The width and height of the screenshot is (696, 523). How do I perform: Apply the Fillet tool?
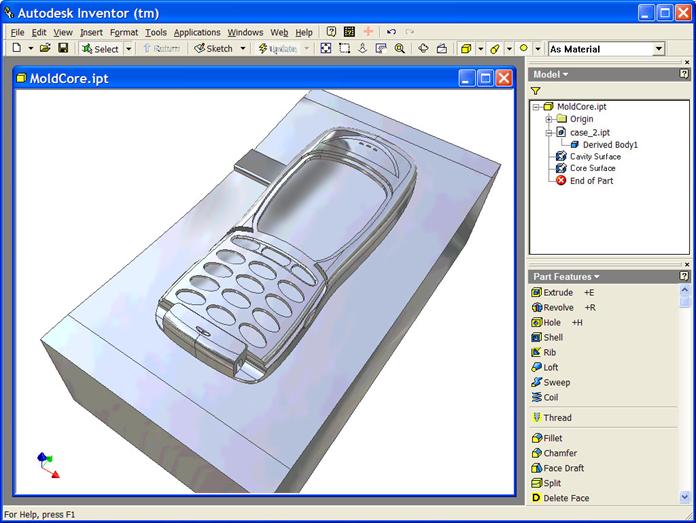[552, 438]
